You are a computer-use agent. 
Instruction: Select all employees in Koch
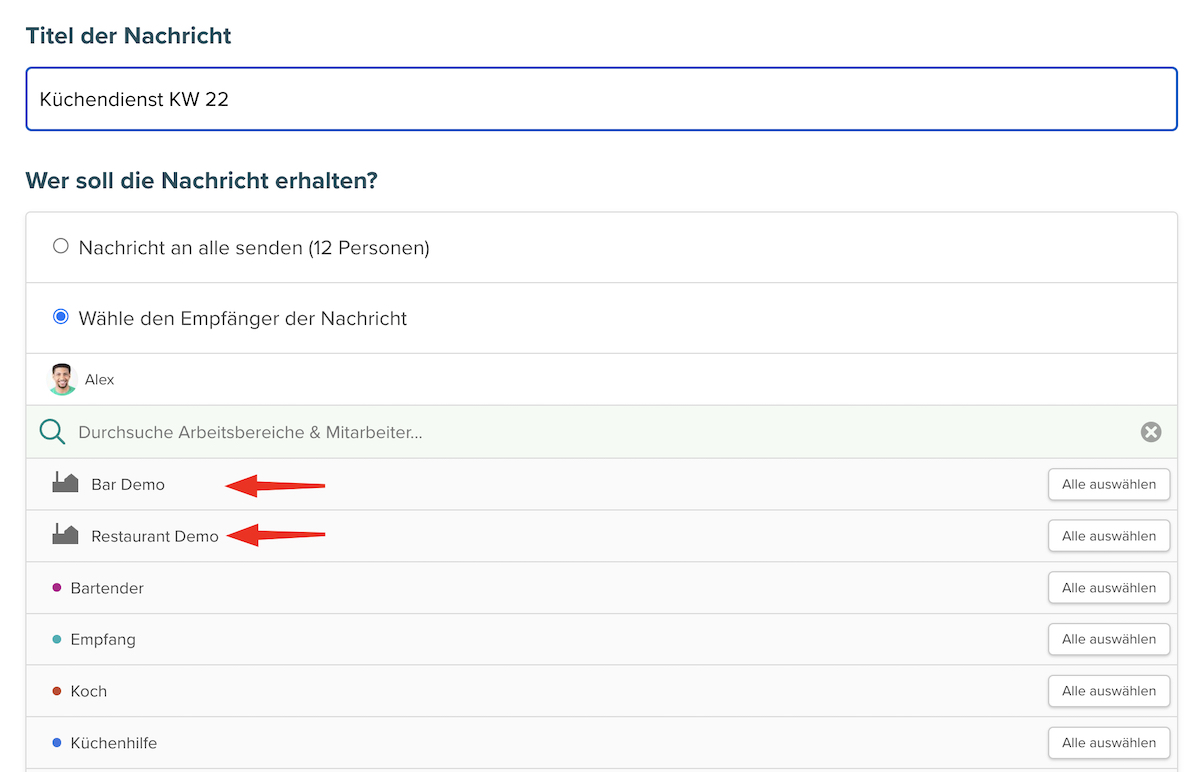pyautogui.click(x=1108, y=691)
